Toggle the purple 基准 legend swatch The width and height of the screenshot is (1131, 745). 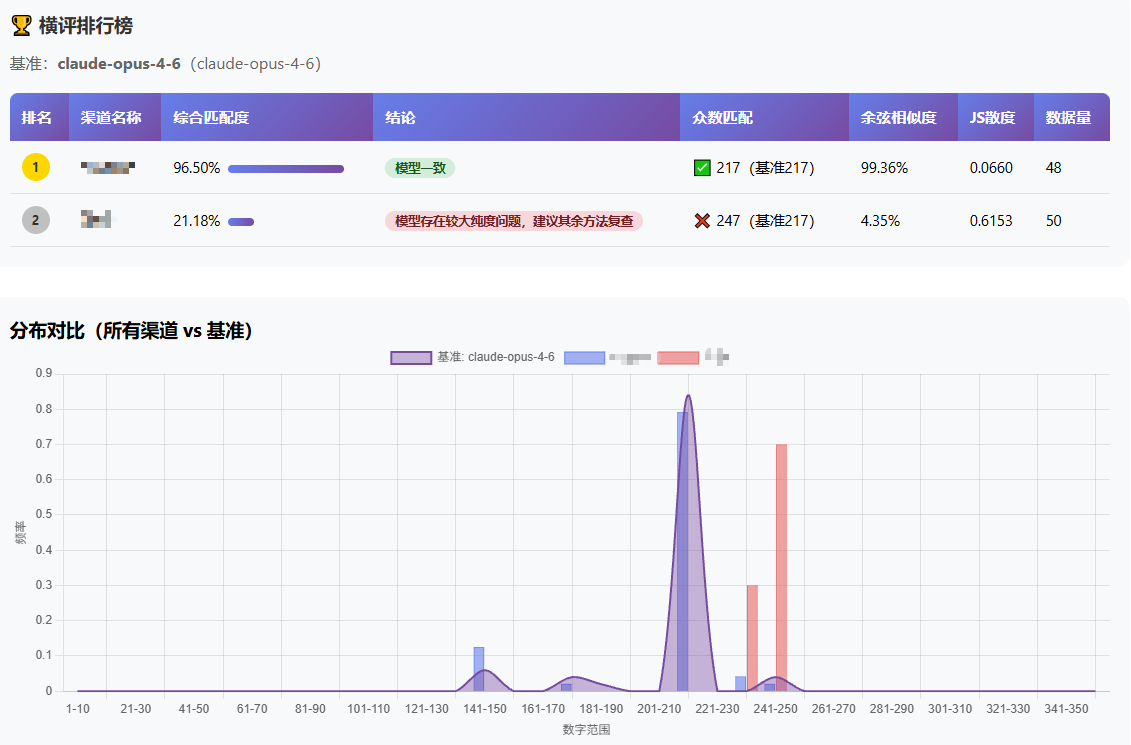pyautogui.click(x=411, y=357)
